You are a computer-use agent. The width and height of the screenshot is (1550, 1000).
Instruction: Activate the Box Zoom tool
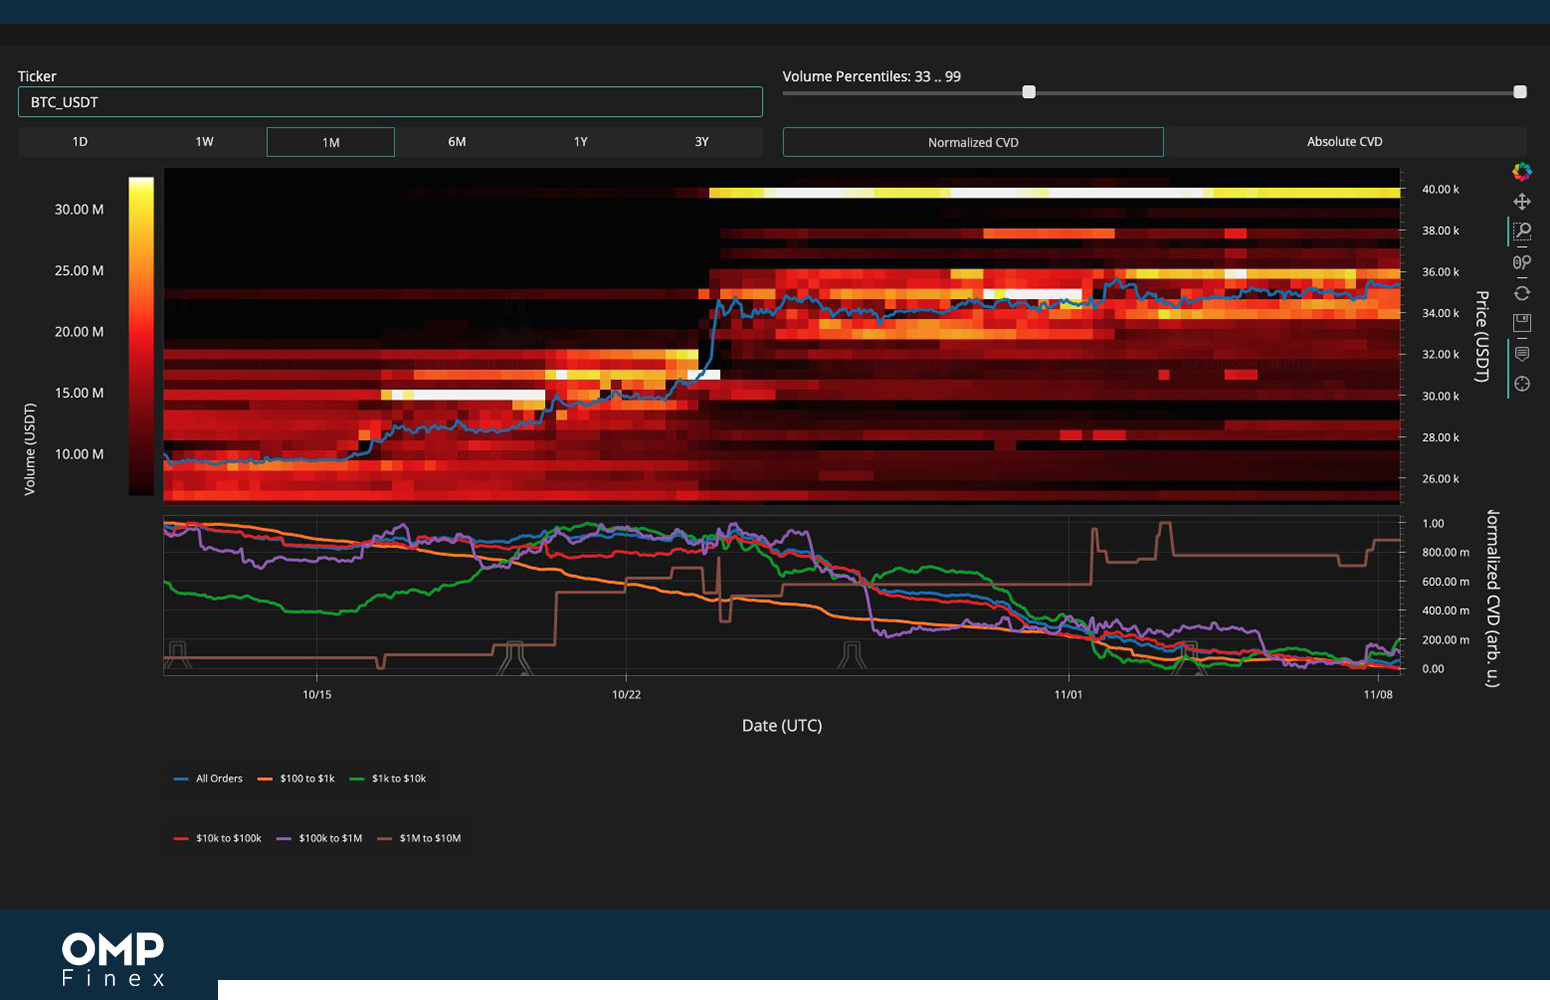coord(1522,232)
